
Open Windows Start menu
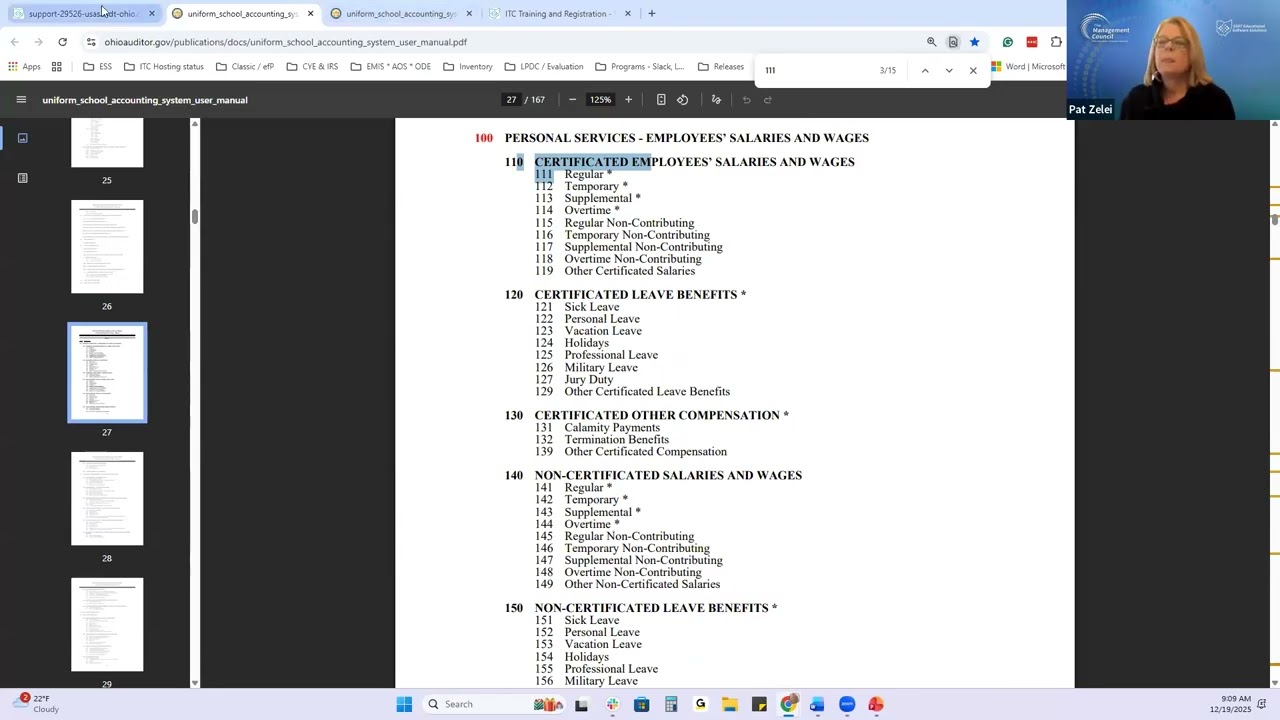(x=404, y=704)
